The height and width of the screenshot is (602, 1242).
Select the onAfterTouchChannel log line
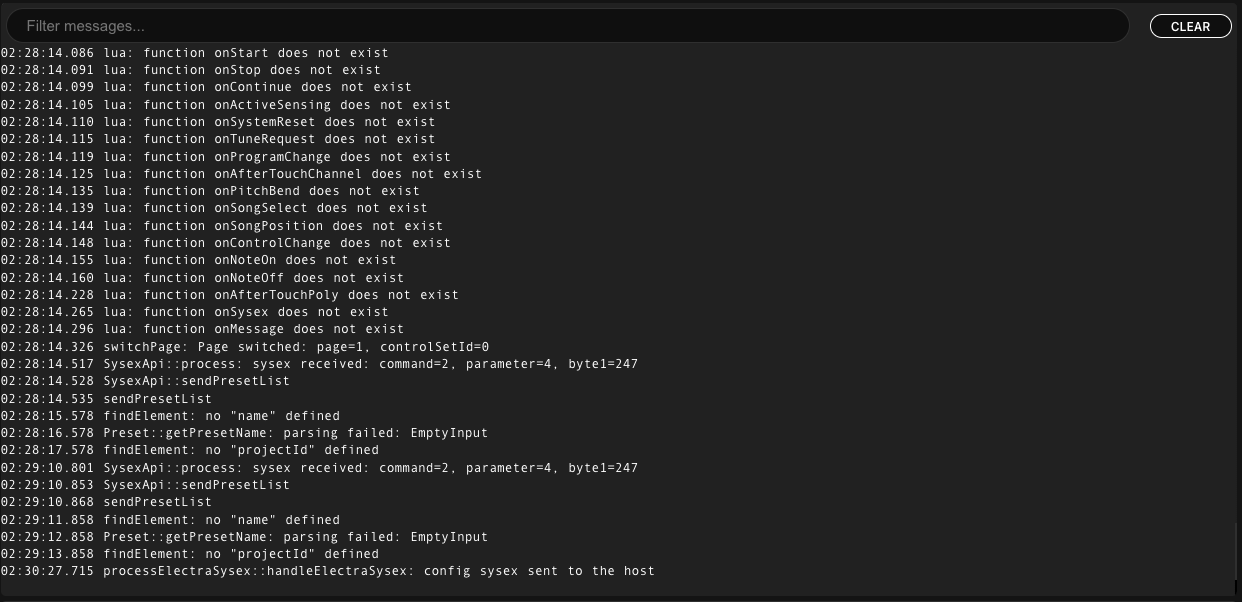pyautogui.click(x=240, y=173)
